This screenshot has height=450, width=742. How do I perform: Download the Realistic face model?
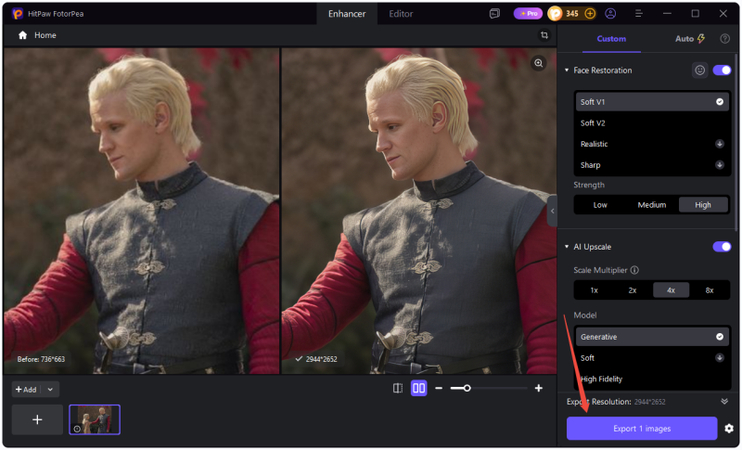[719, 144]
